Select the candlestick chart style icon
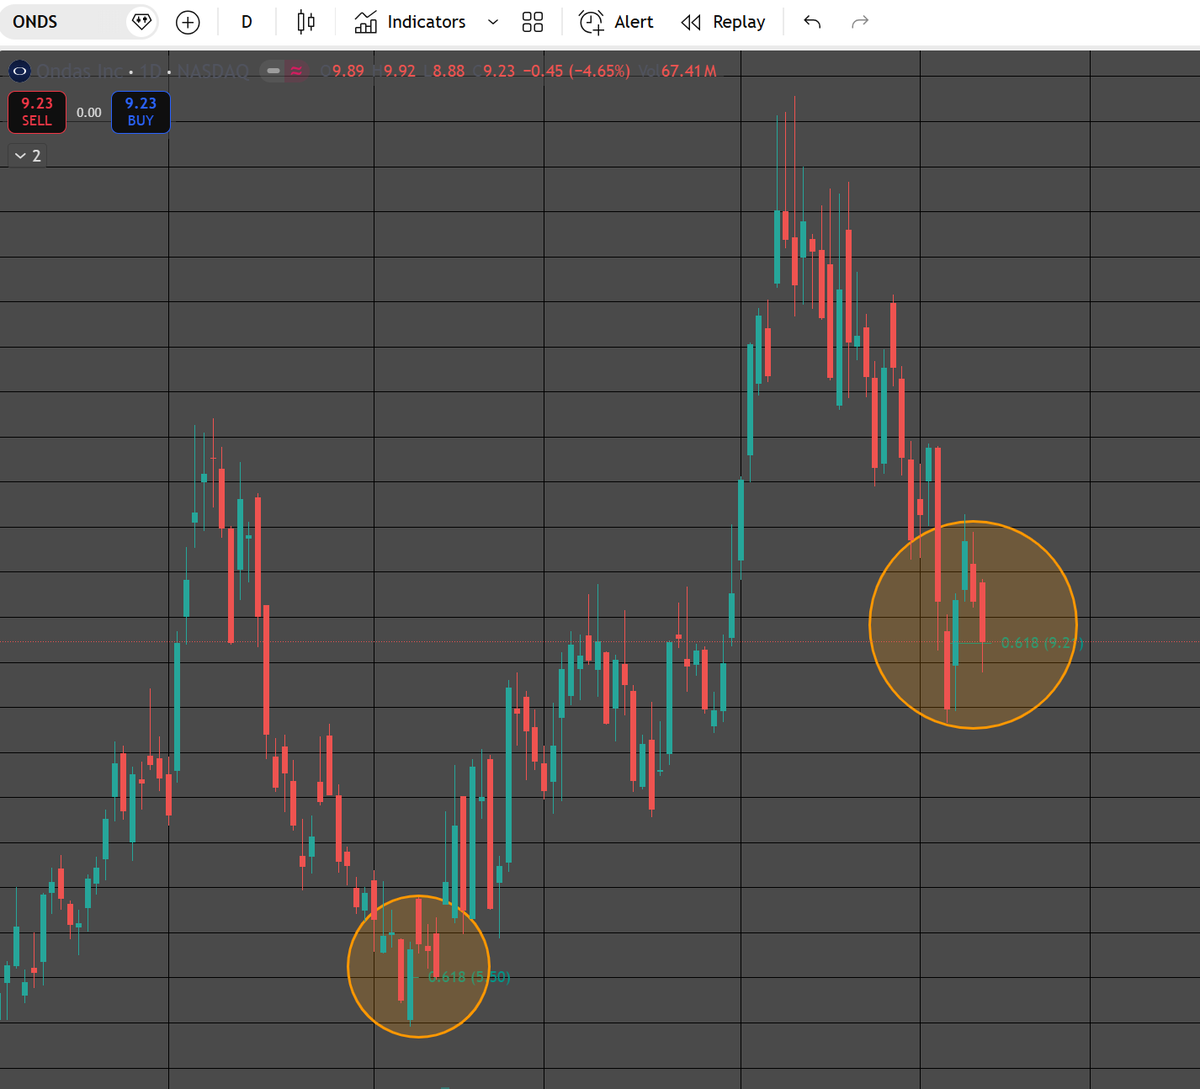This screenshot has width=1200, height=1089. pyautogui.click(x=305, y=21)
